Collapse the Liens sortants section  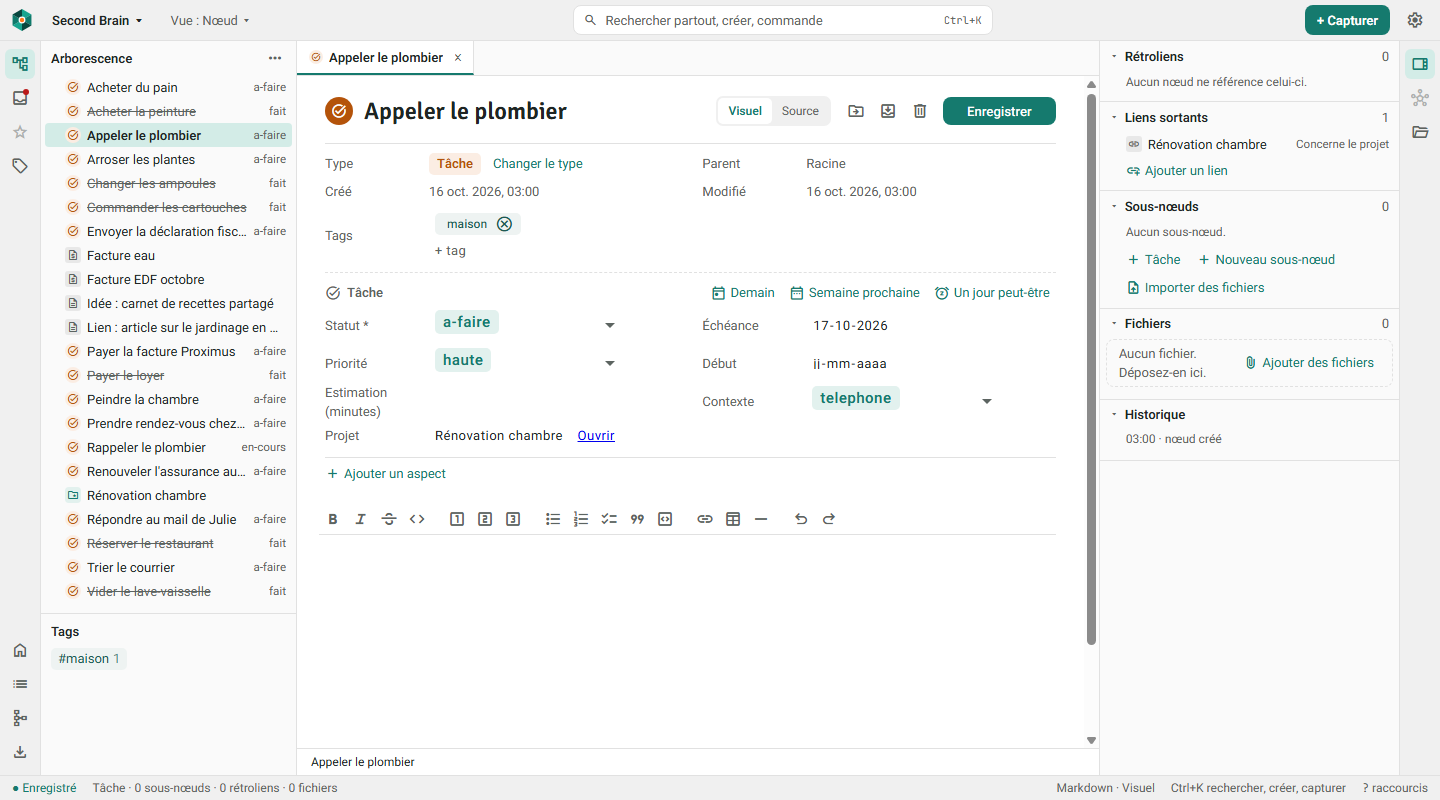[1114, 118]
